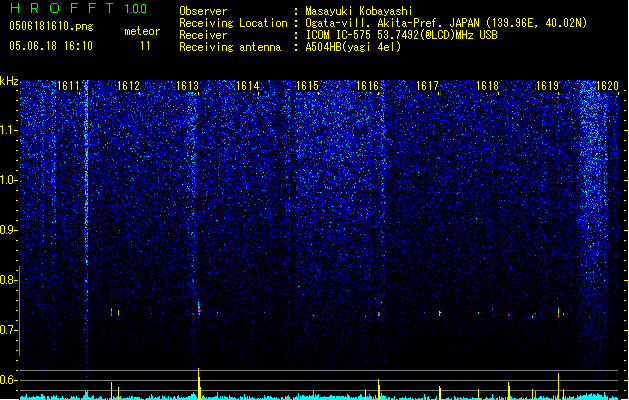Click the 0.7 kHz frequency label
Screen dimensions: 629x400
[9, 330]
